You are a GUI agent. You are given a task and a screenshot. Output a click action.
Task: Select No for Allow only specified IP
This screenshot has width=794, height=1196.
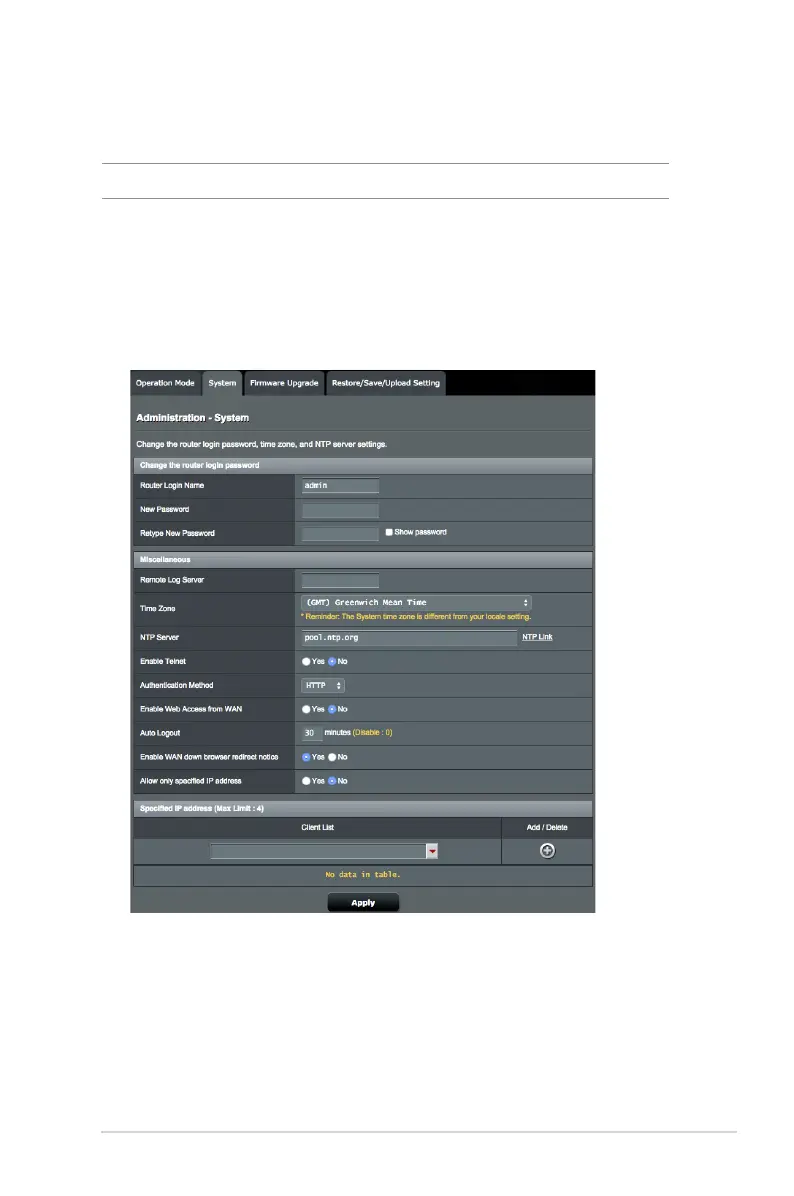(332, 781)
